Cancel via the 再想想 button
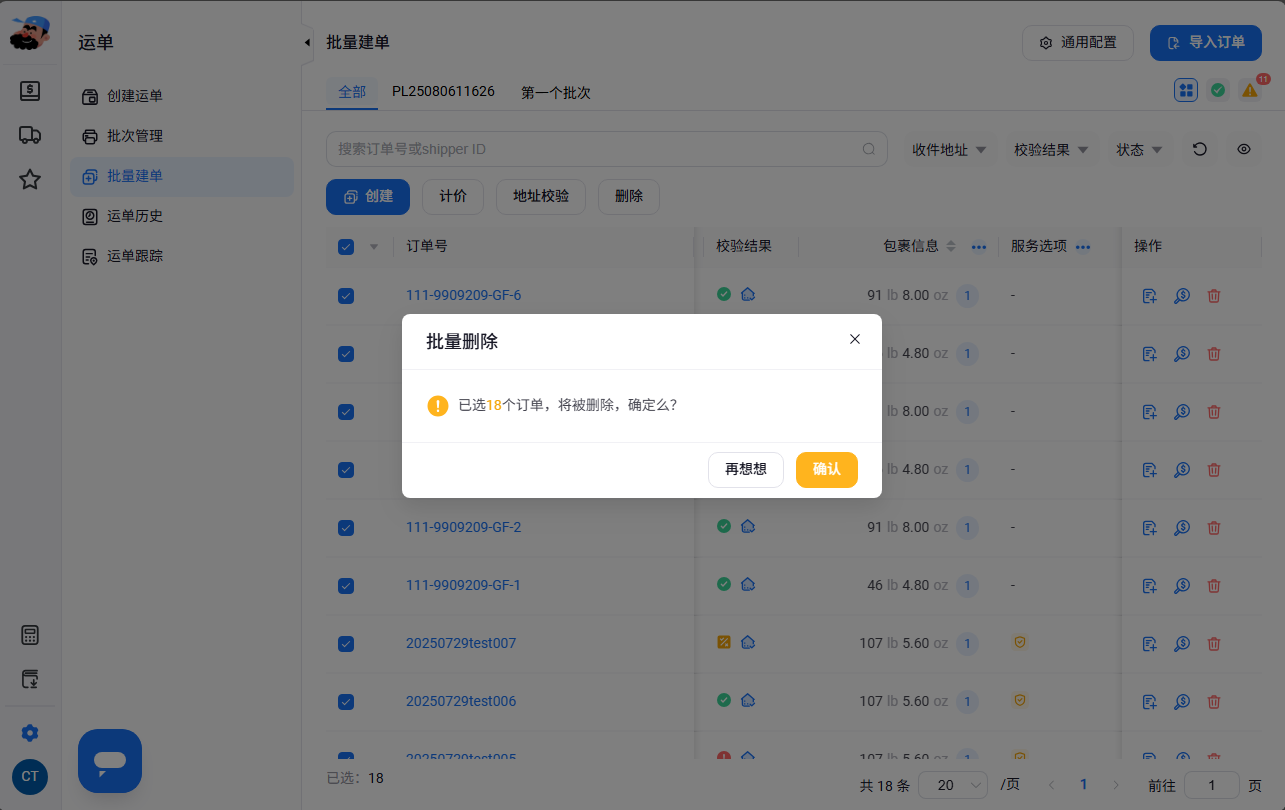The width and height of the screenshot is (1285, 810). click(746, 469)
